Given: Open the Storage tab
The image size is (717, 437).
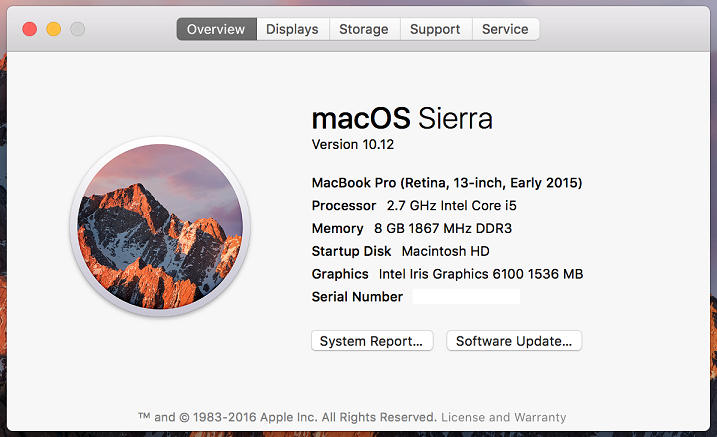Looking at the screenshot, I should tap(364, 29).
